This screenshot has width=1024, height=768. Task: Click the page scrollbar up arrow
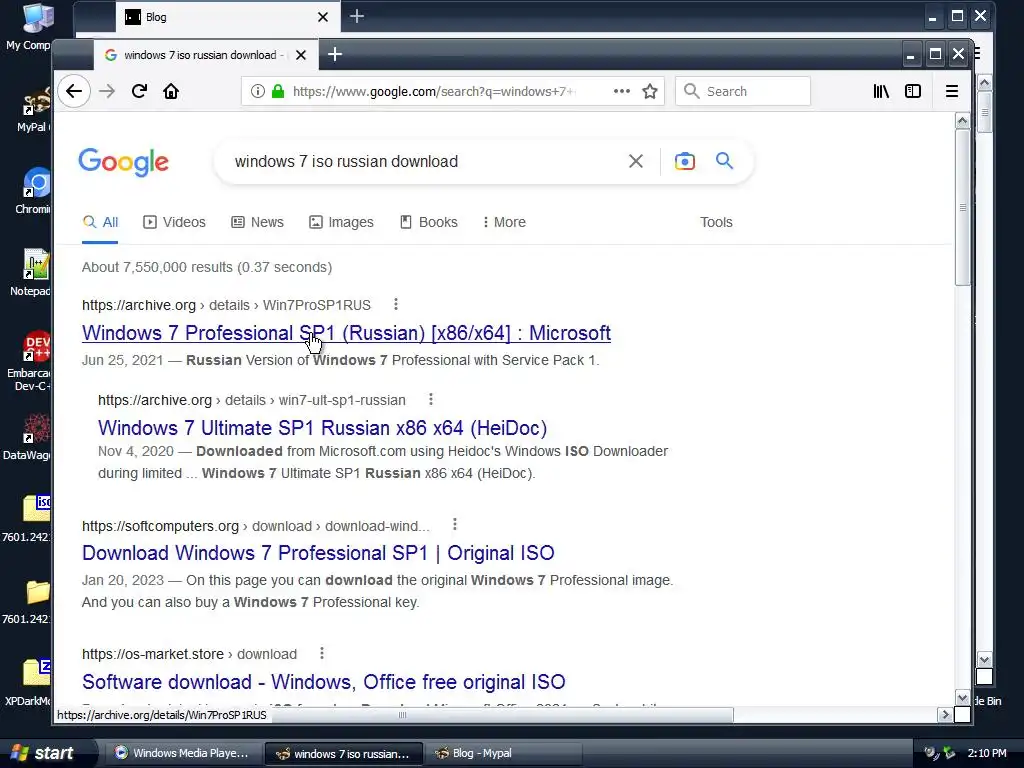963,121
